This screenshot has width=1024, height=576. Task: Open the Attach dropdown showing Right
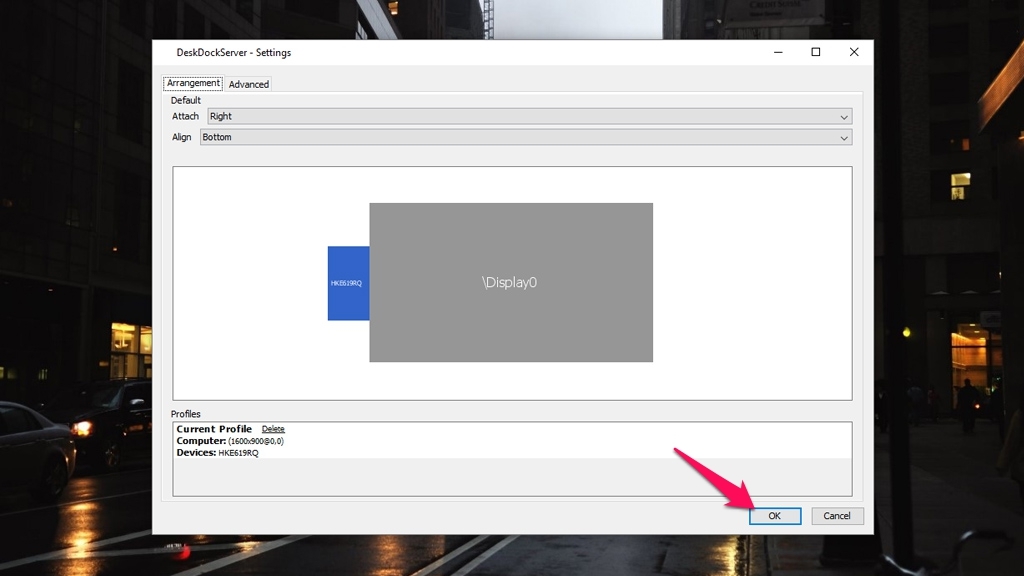530,116
